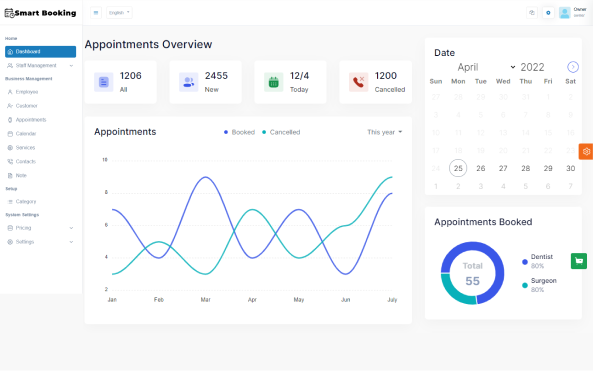Click the Total 55 donut chart center
The height and width of the screenshot is (371, 593).
point(472,274)
